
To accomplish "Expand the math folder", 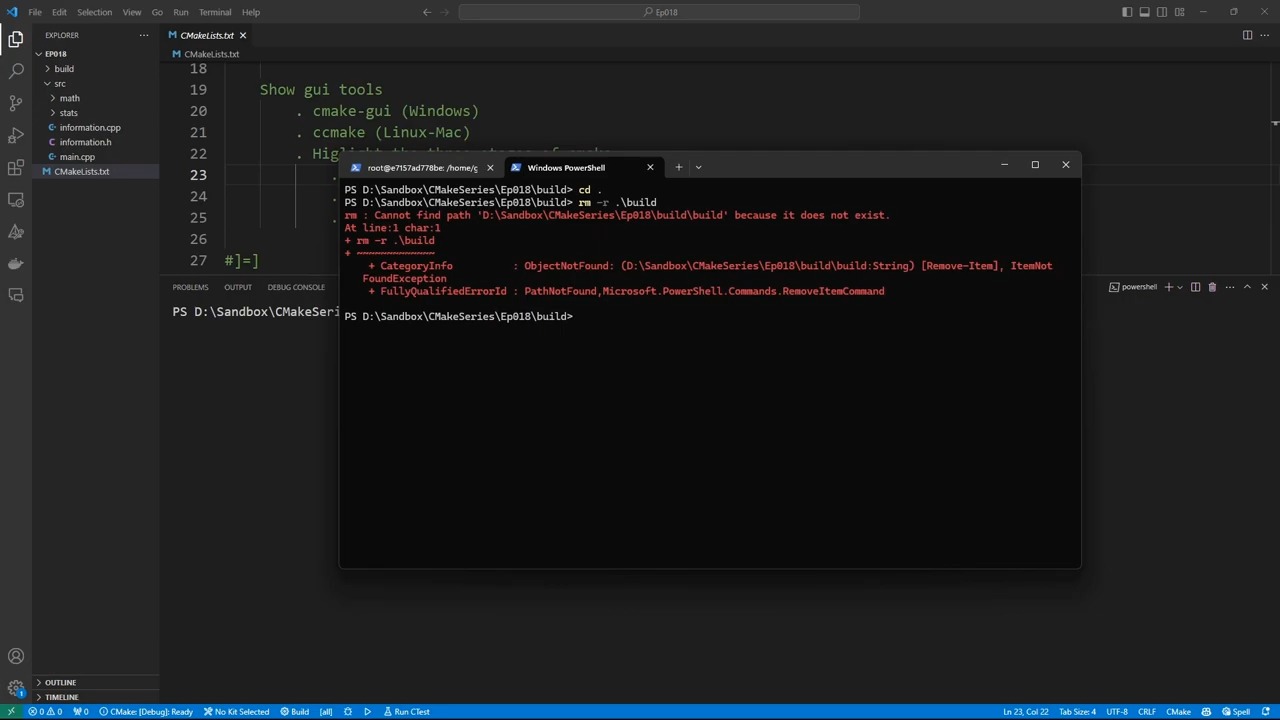I will [x=69, y=98].
